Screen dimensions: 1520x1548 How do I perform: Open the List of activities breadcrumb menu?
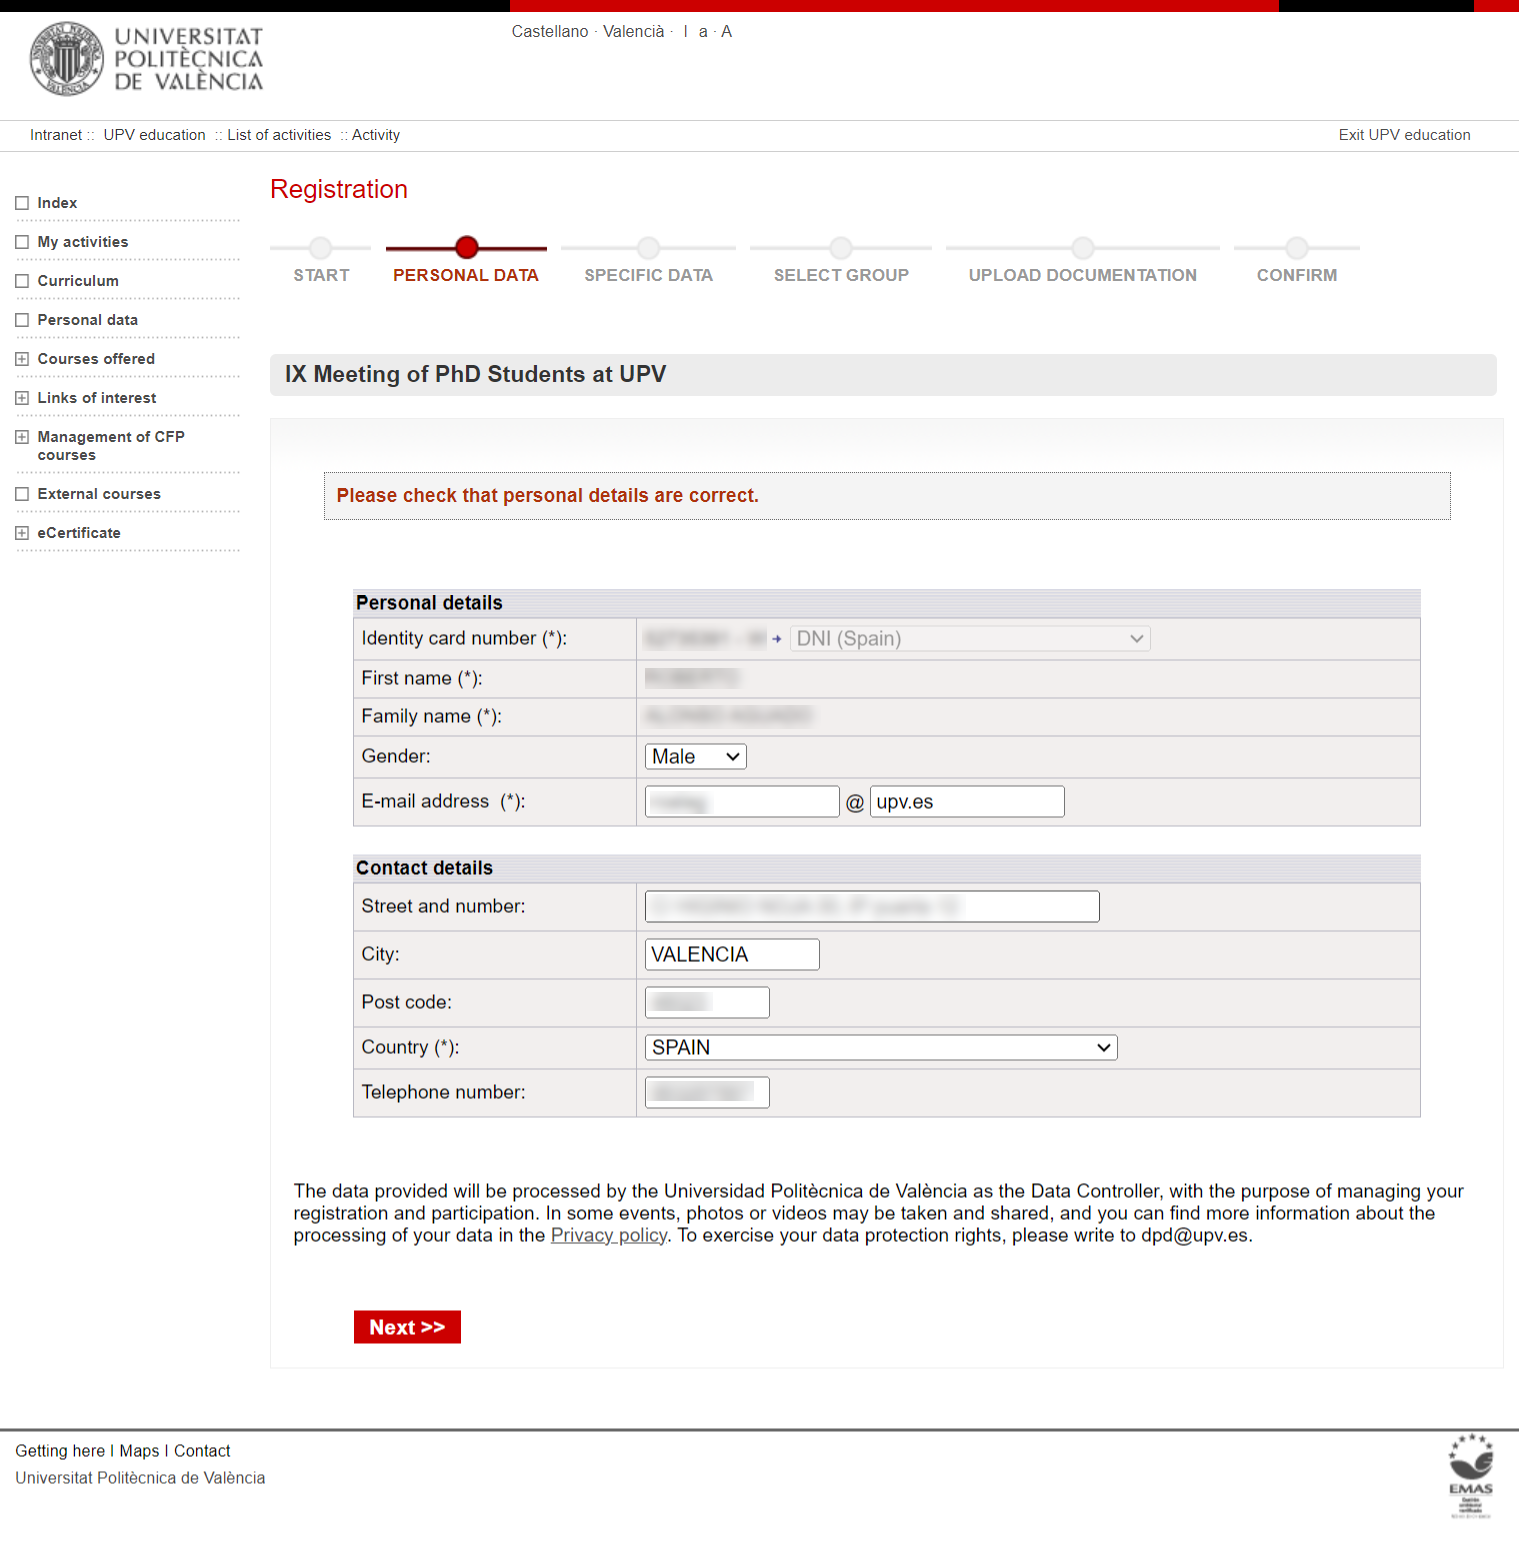pos(278,134)
